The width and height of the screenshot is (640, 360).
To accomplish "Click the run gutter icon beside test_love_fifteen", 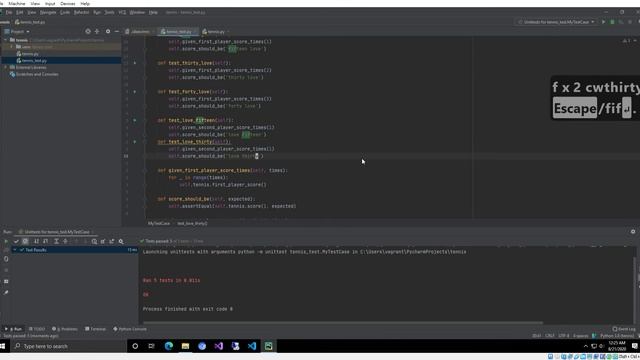I will coord(135,120).
